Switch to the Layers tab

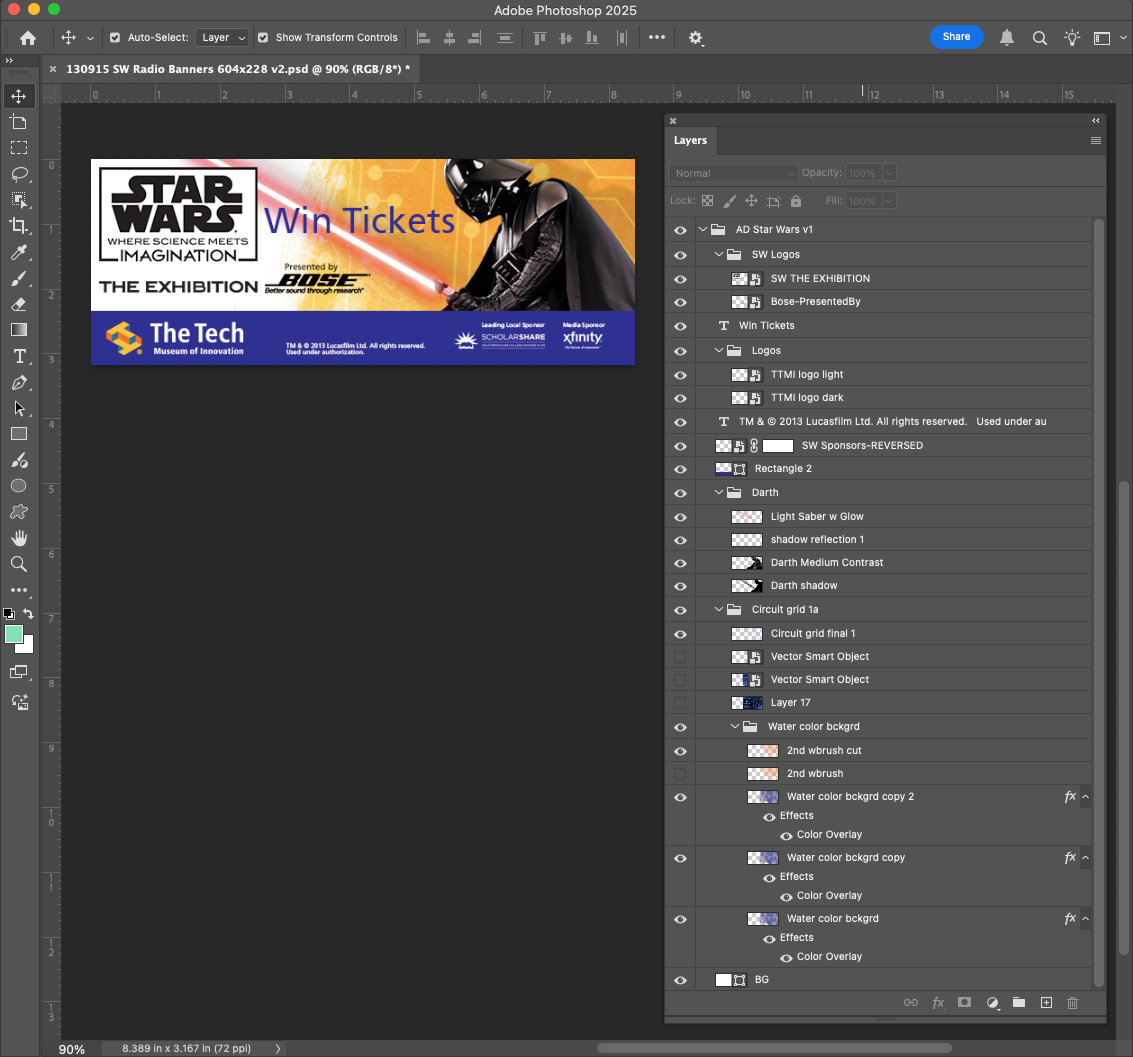690,140
